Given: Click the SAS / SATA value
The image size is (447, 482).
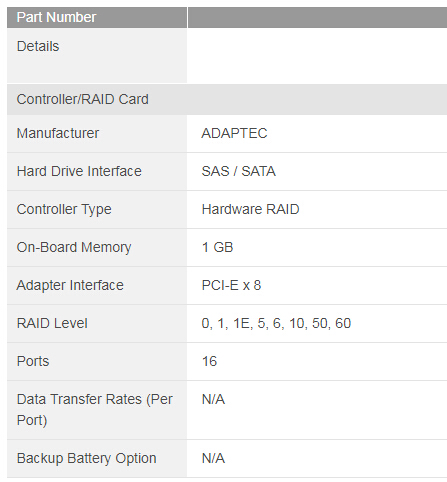Looking at the screenshot, I should tap(239, 171).
